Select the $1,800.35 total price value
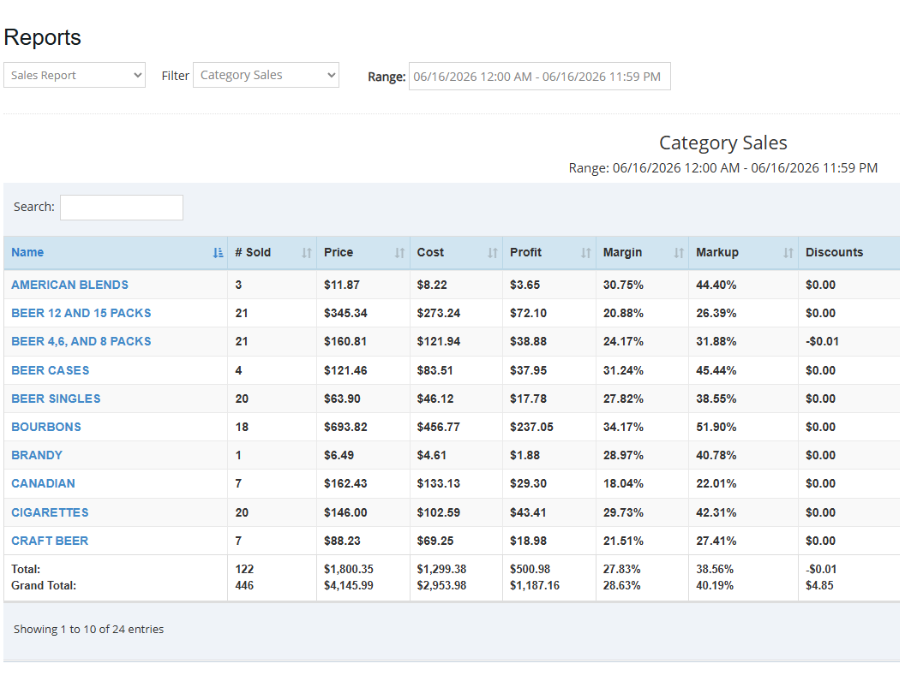Image resolution: width=900 pixels, height=675 pixels. pyautogui.click(x=348, y=569)
